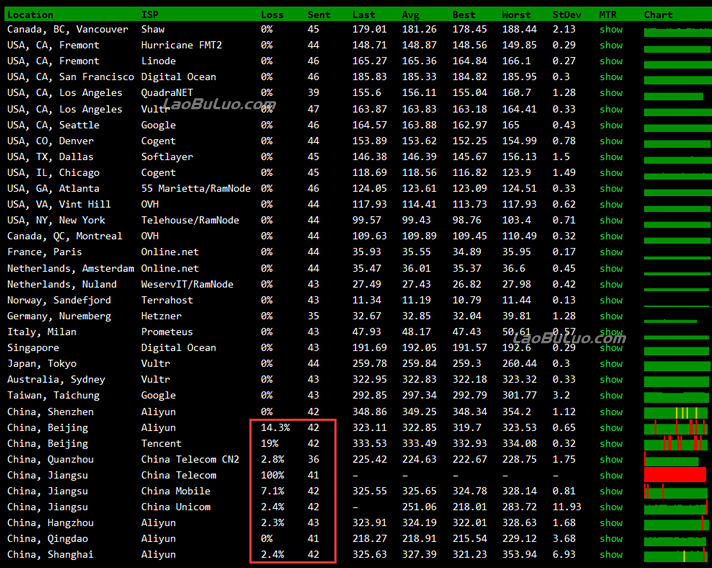The width and height of the screenshot is (712, 568).
Task: Select 'China Unicom' ISP text
Action: click(x=176, y=508)
